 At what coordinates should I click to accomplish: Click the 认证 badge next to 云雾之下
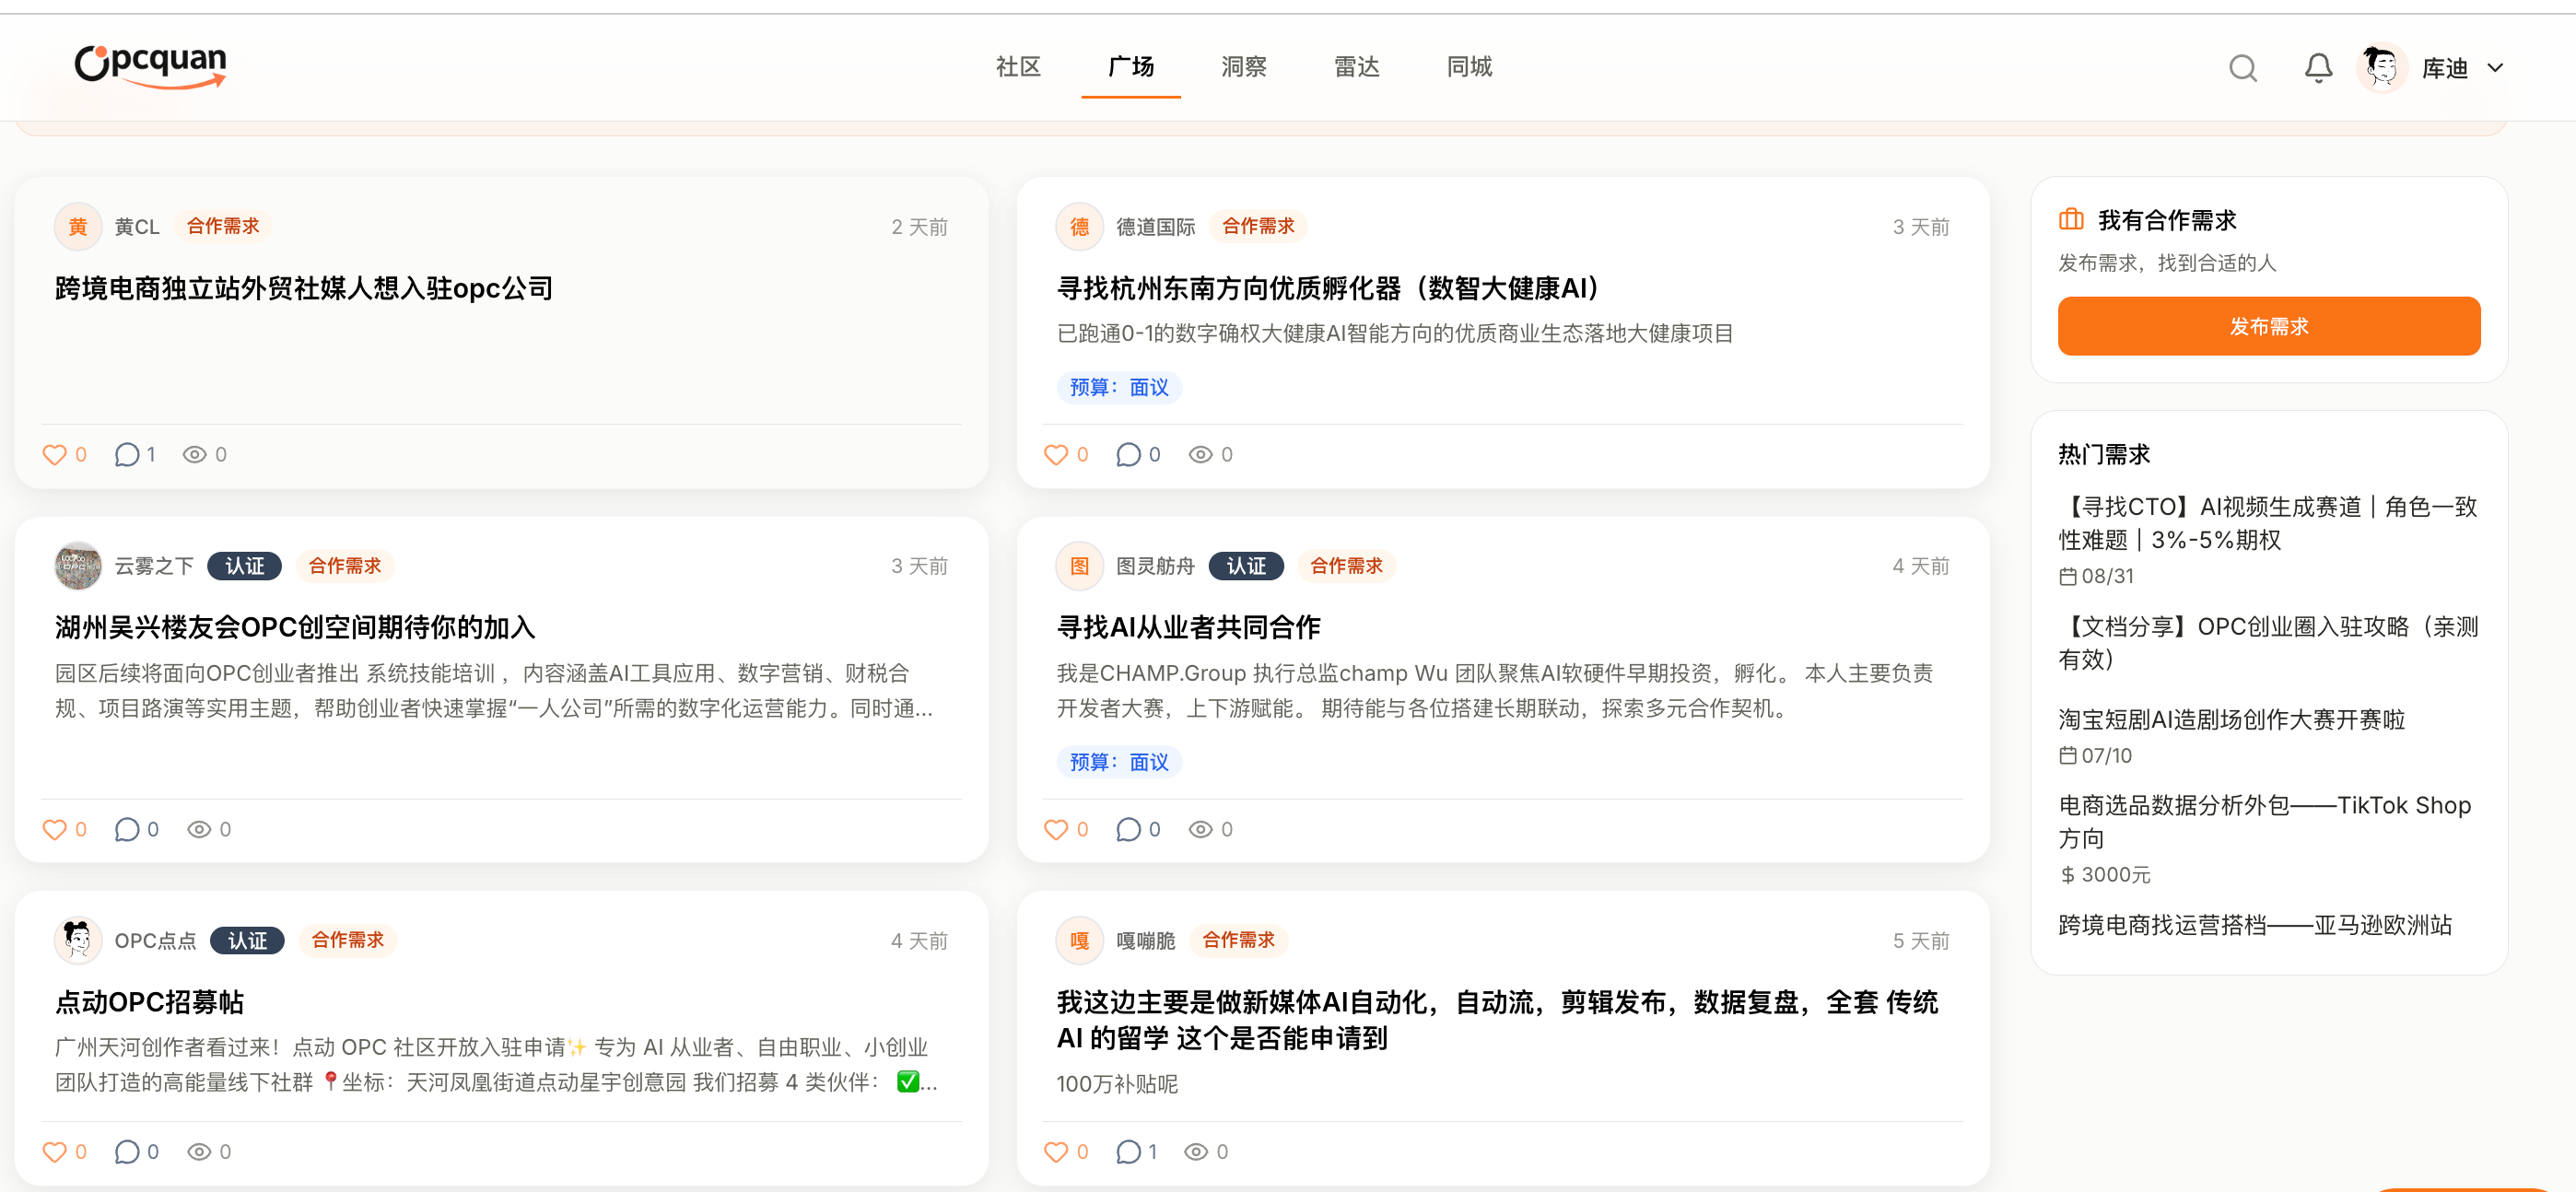[x=245, y=566]
